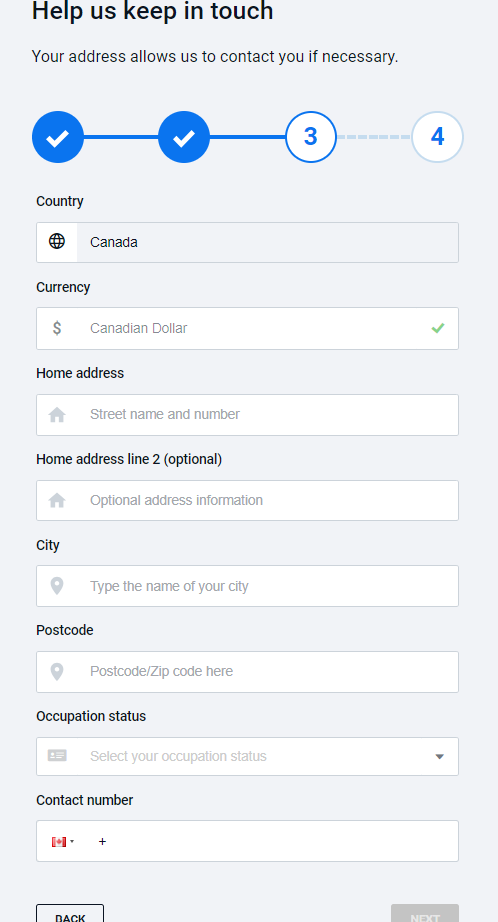Click the BACK button
Viewport: 498px width, 922px height.
pyautogui.click(x=70, y=913)
